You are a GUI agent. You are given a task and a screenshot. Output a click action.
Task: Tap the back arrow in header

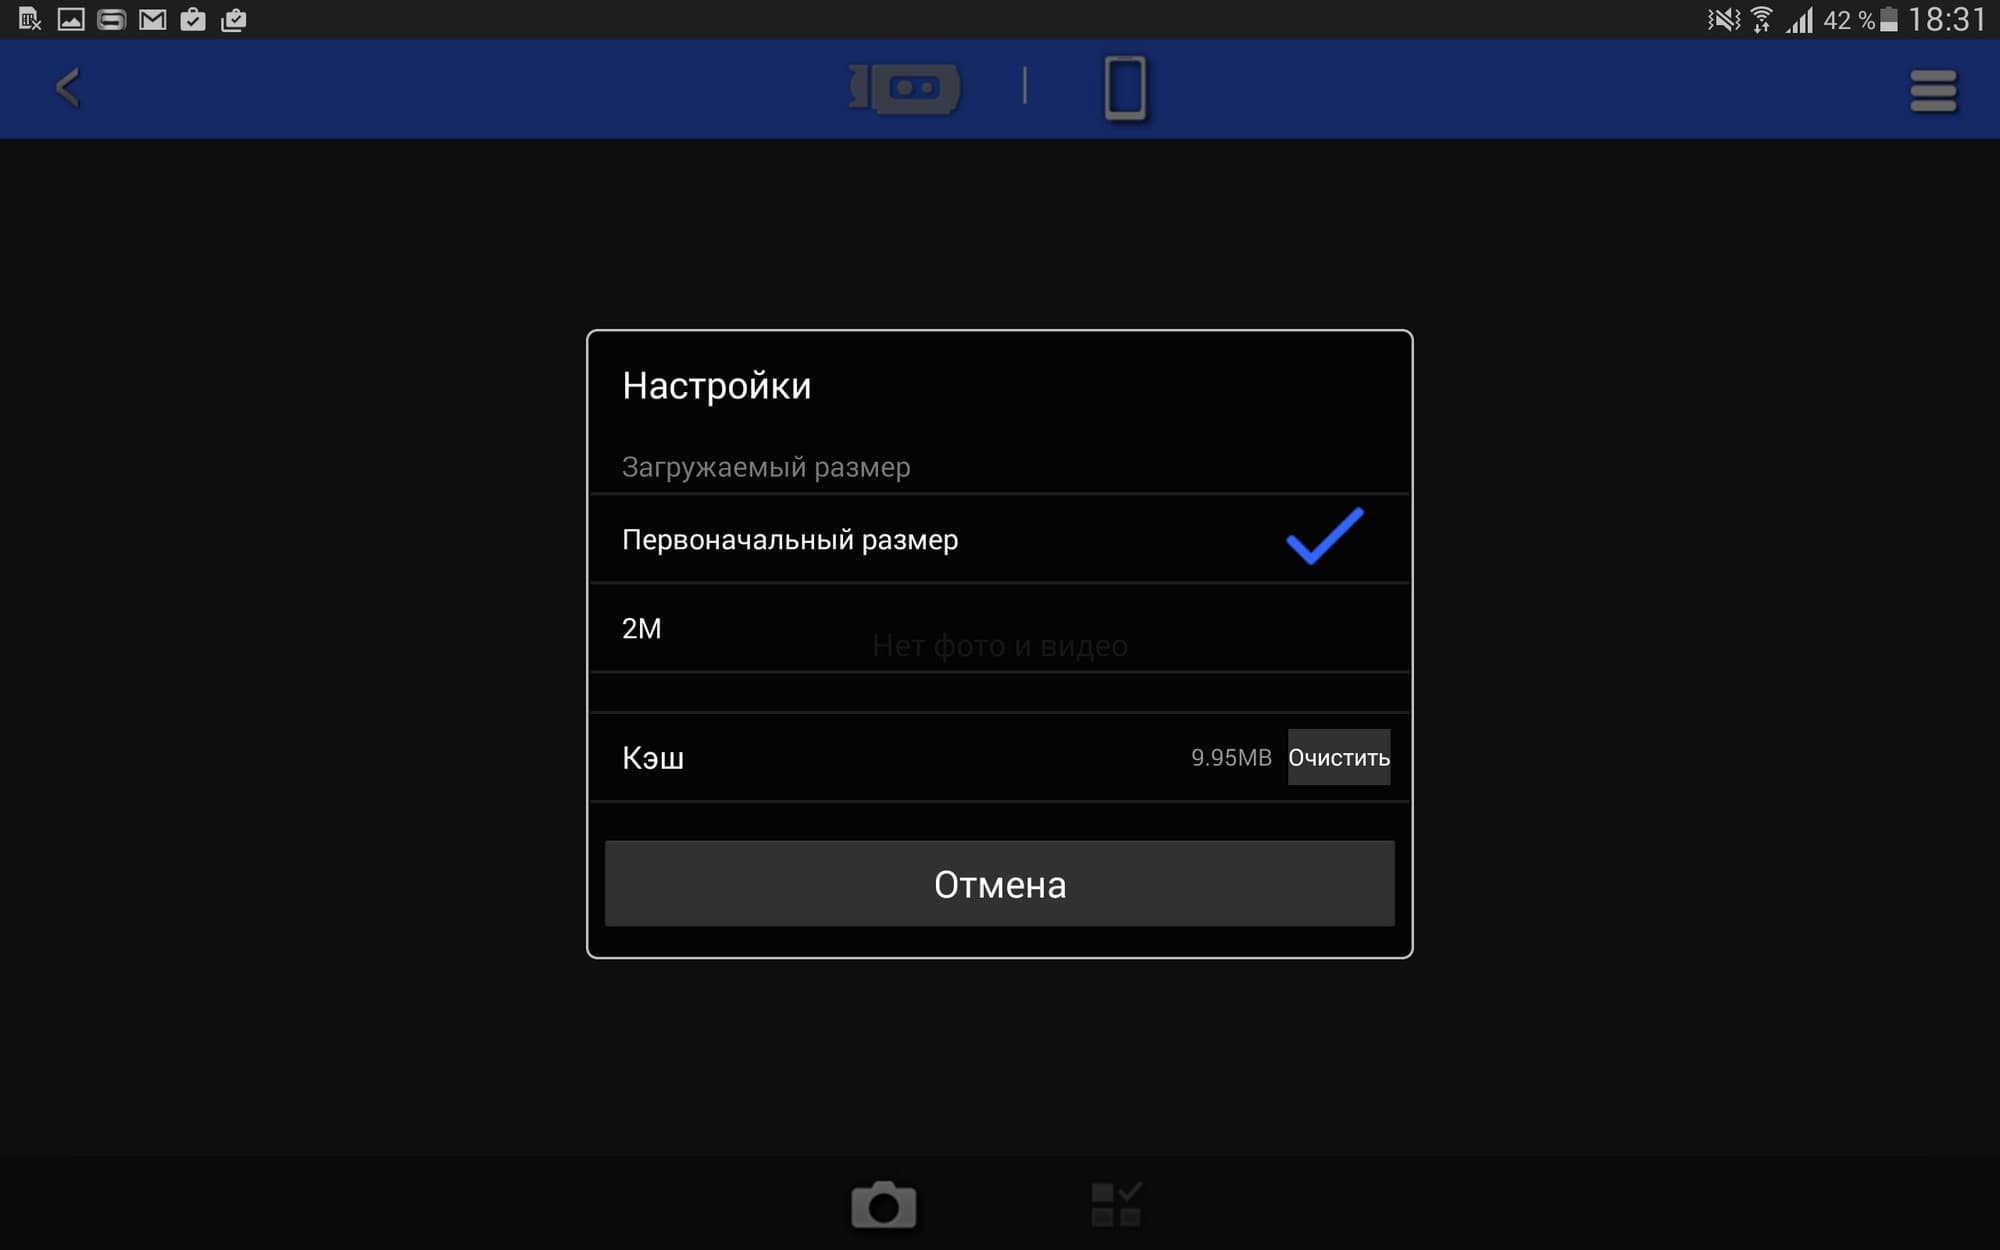coord(68,88)
